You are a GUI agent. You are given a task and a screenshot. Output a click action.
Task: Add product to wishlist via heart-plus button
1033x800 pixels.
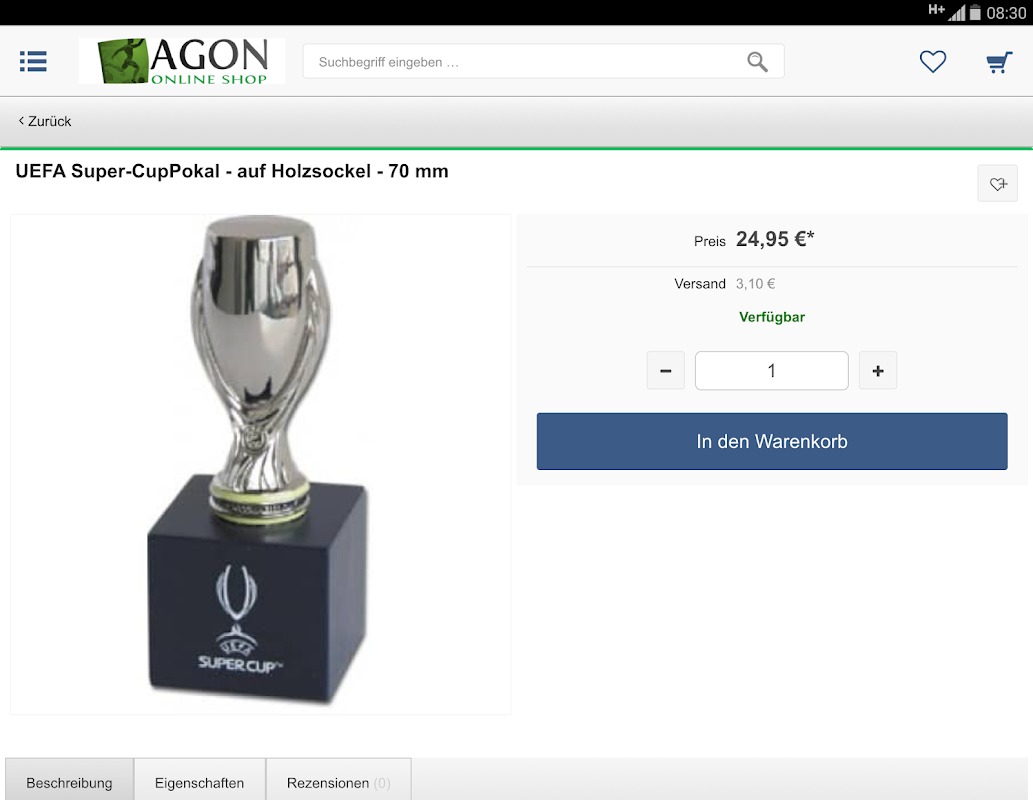[997, 184]
